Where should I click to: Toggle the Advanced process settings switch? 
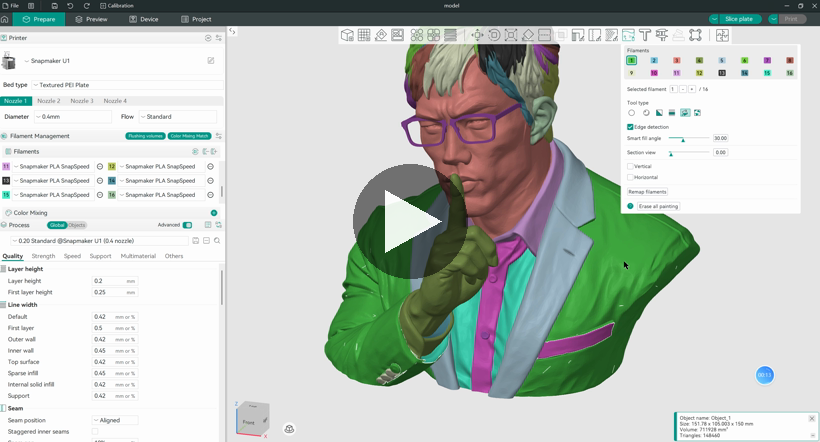187,225
